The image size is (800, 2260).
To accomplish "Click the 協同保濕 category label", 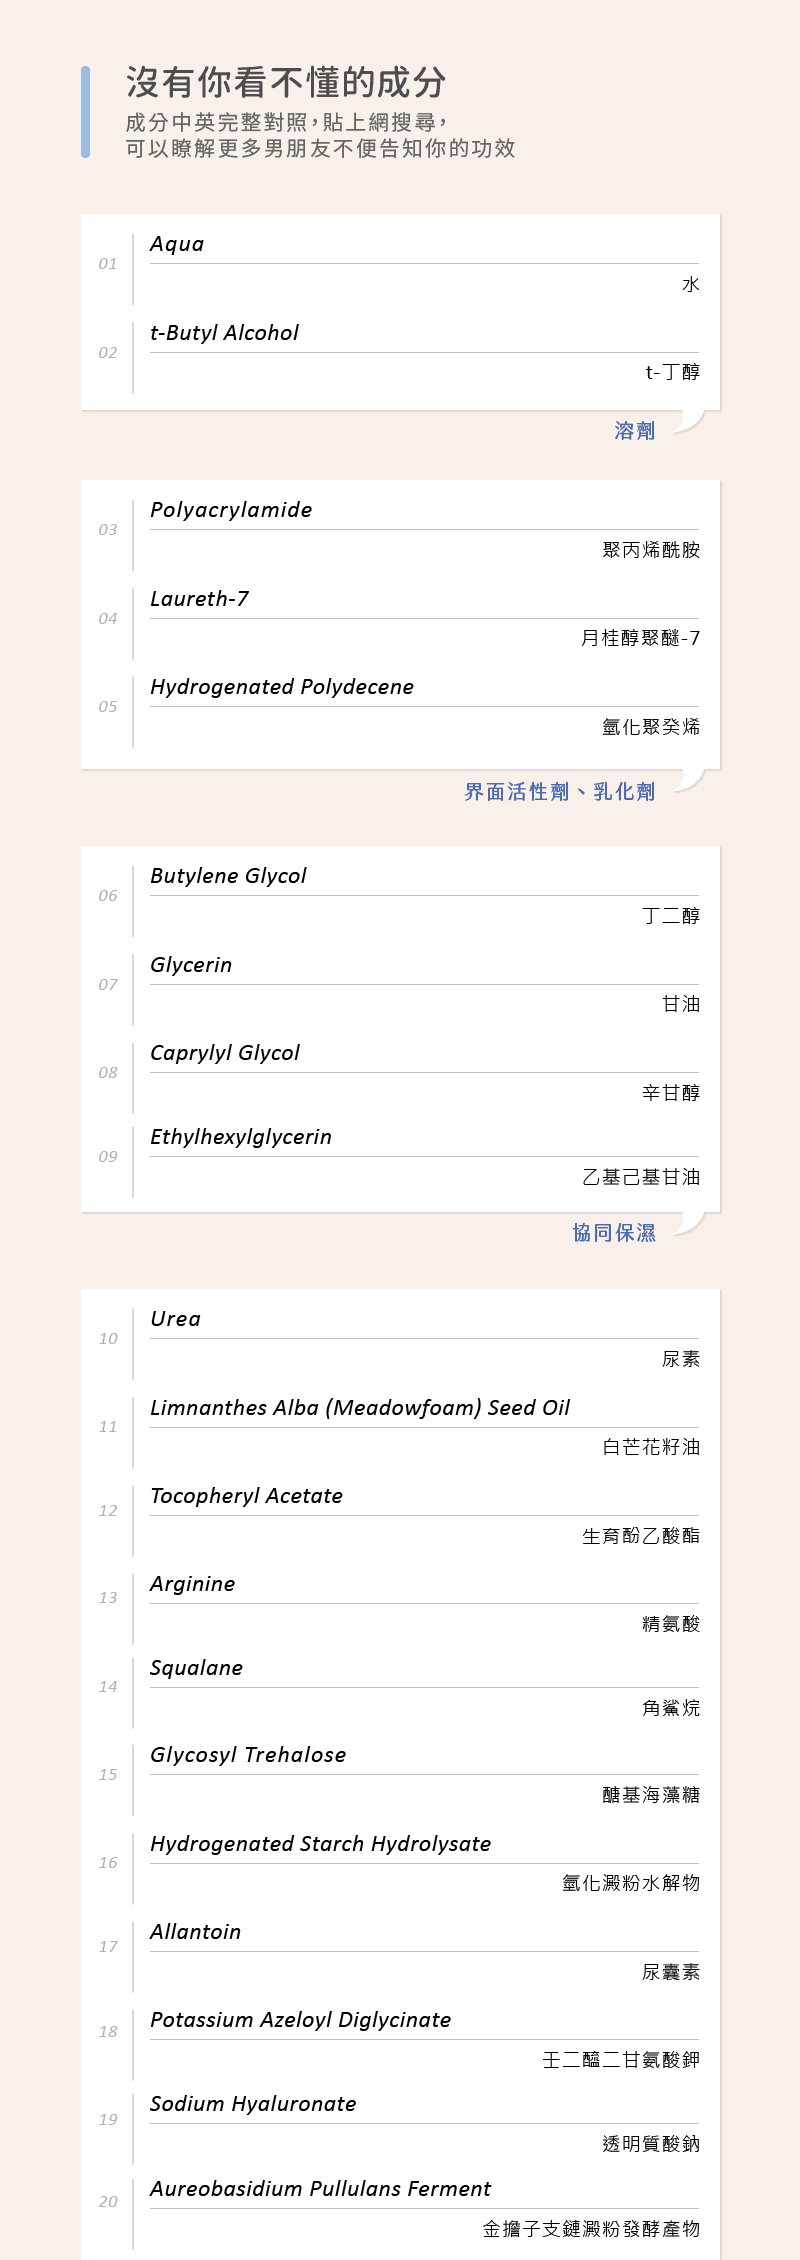I will click(614, 1233).
